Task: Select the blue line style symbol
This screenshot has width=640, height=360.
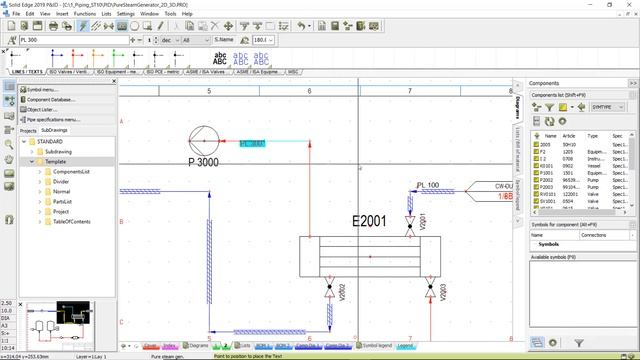Action: point(57,58)
